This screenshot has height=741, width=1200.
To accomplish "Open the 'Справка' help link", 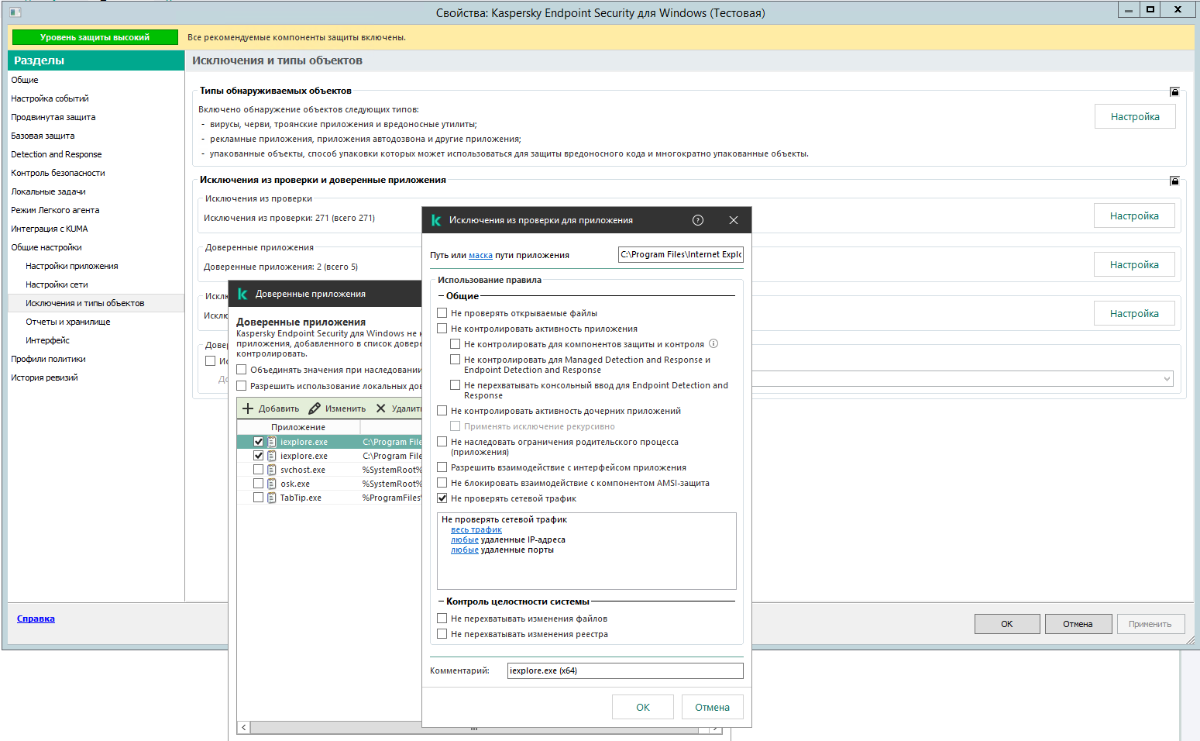I will pos(36,618).
